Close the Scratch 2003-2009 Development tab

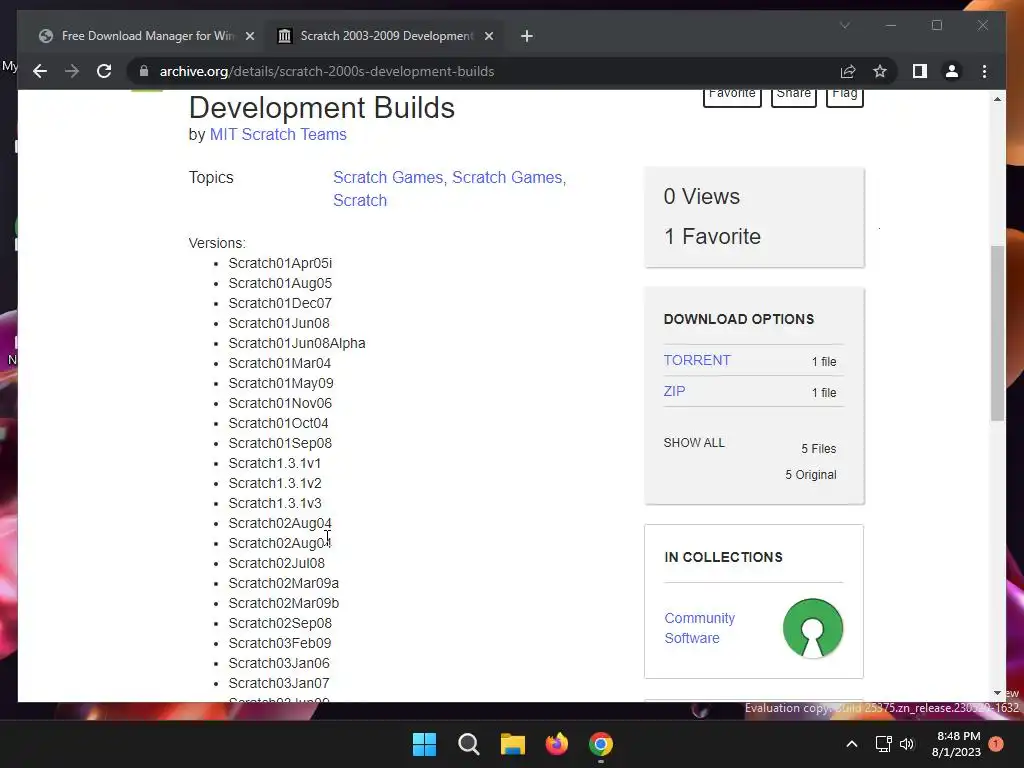coord(488,36)
